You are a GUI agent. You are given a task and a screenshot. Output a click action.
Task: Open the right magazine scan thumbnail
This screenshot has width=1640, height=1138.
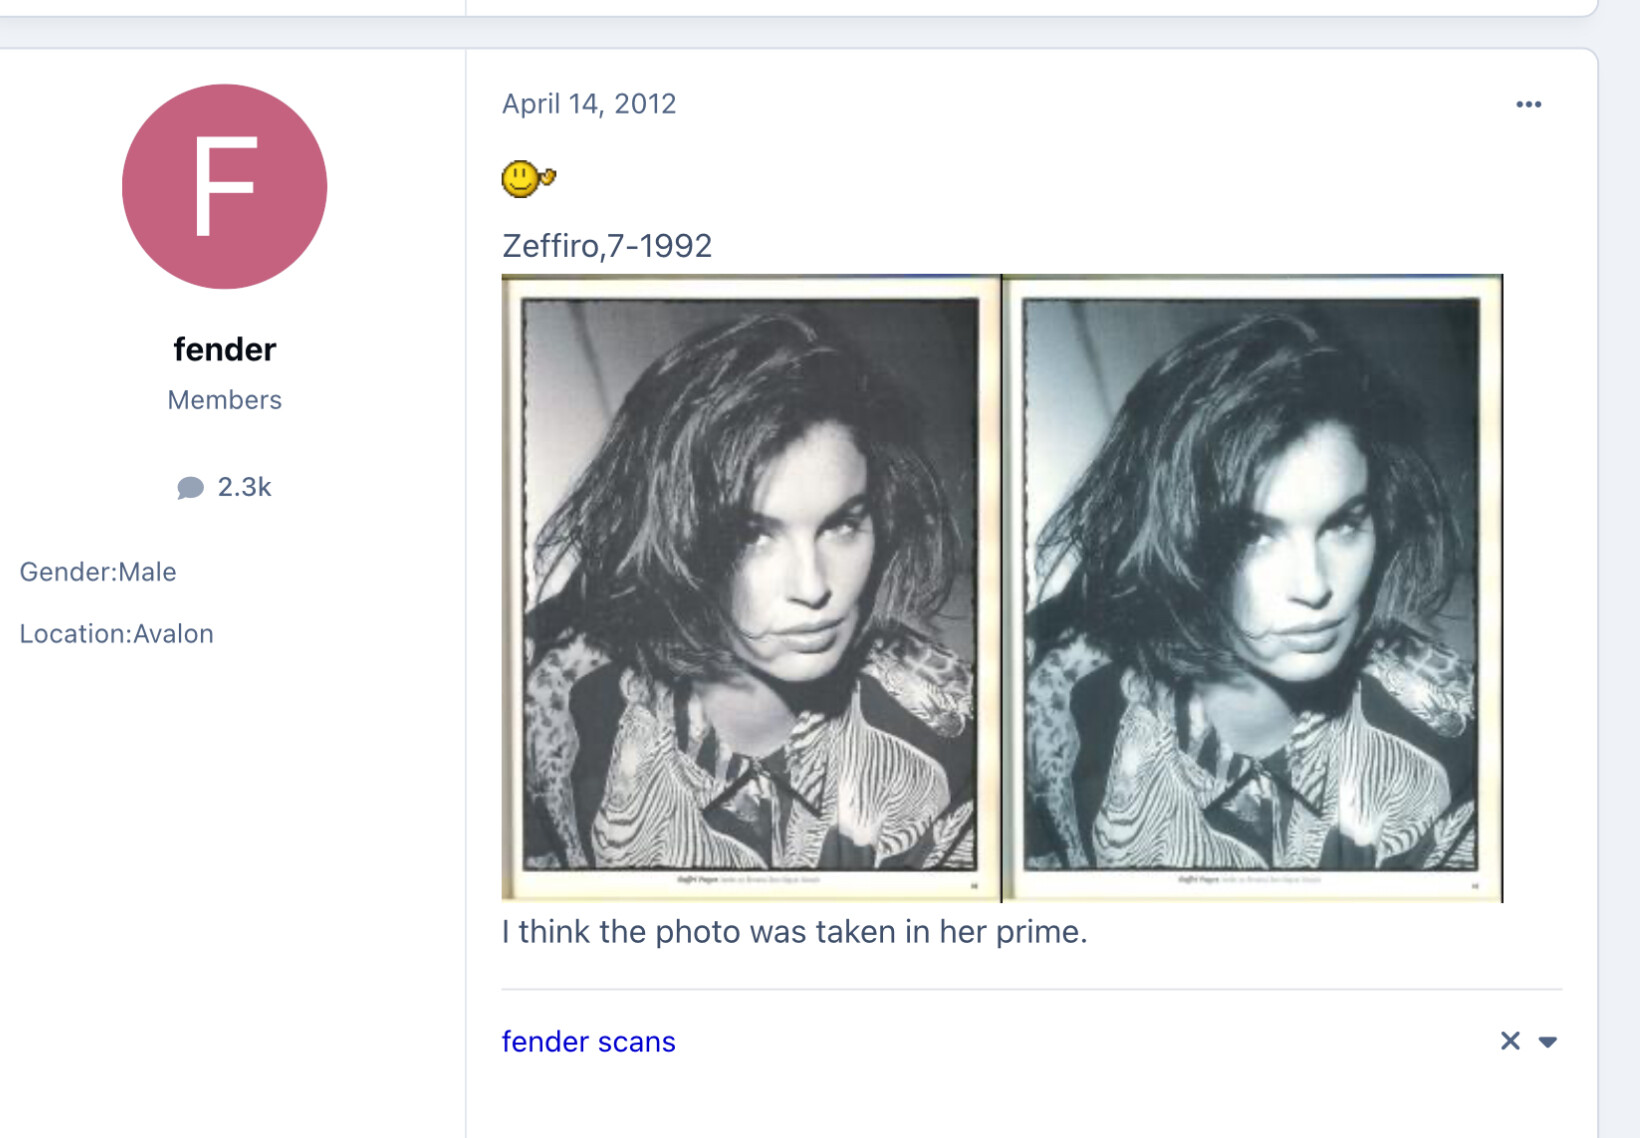click(x=1252, y=587)
